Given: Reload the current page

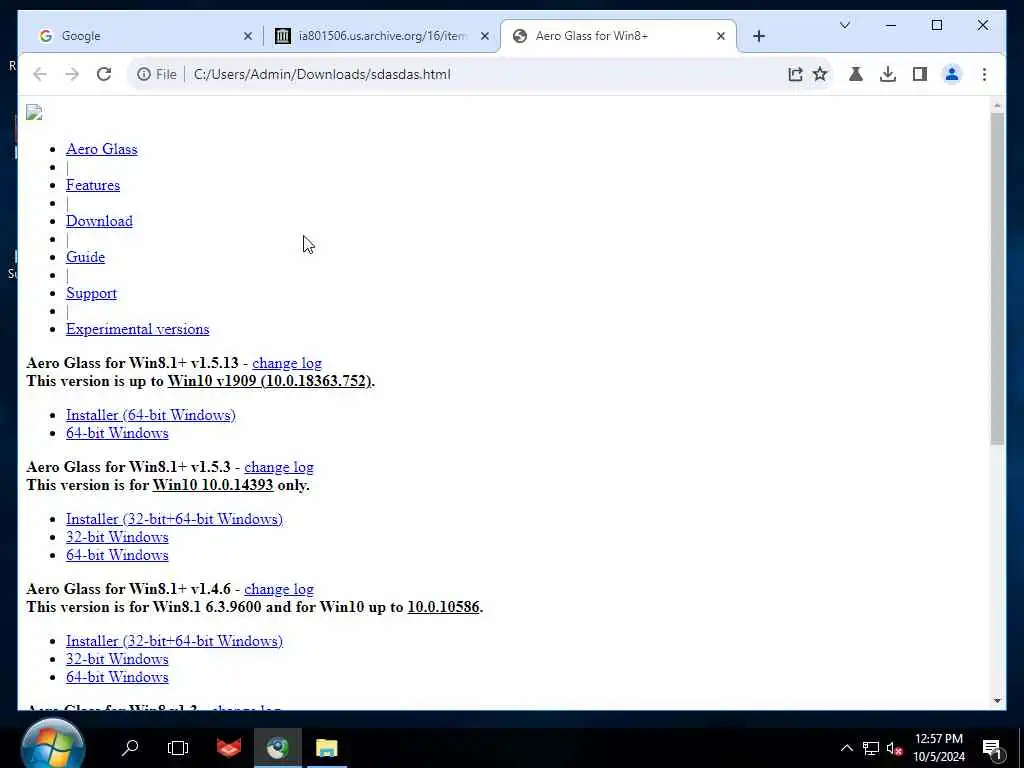Looking at the screenshot, I should (104, 74).
